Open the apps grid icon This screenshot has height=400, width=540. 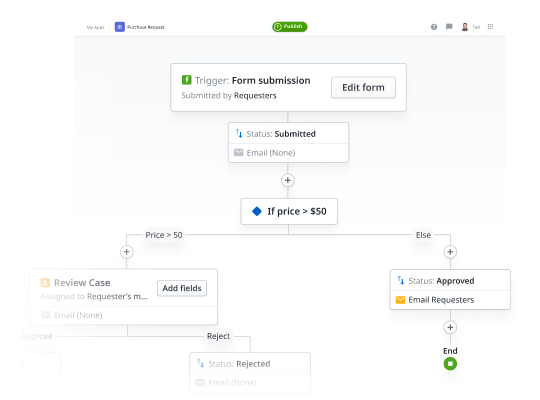tap(490, 27)
